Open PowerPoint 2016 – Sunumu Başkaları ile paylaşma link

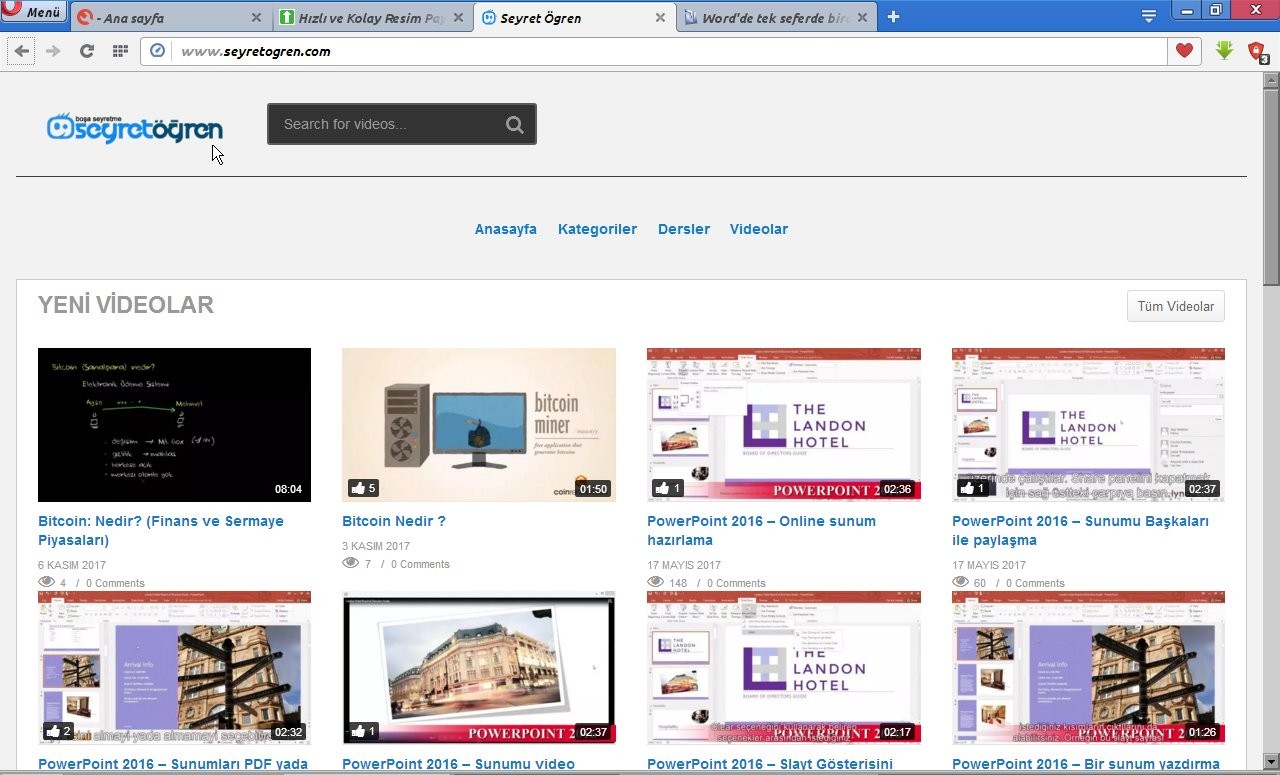[x=1080, y=531]
